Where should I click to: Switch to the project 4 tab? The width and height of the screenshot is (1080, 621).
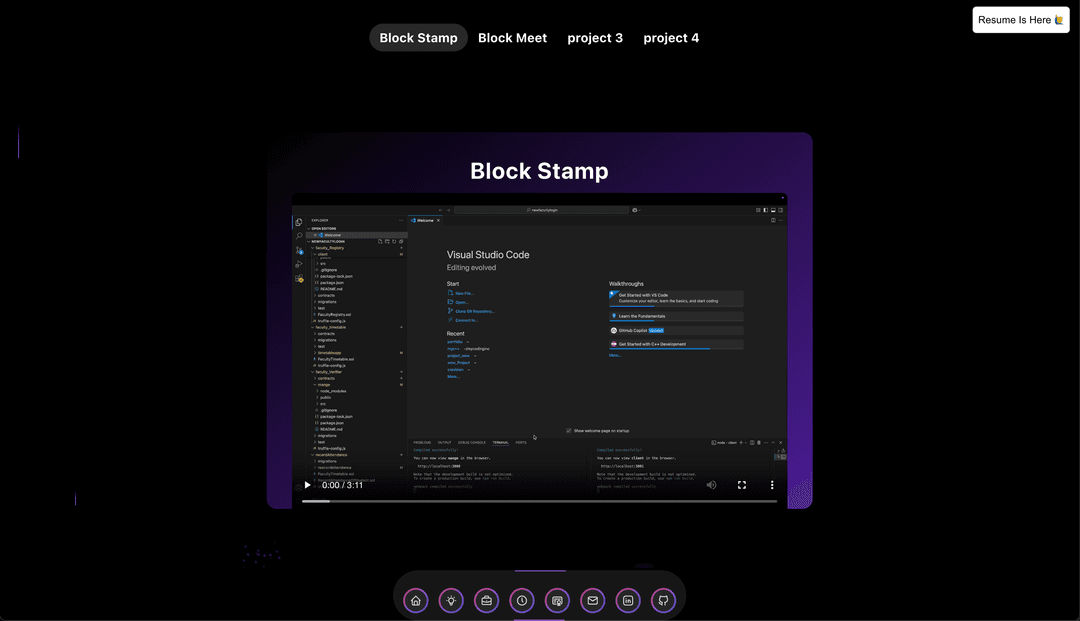click(671, 38)
